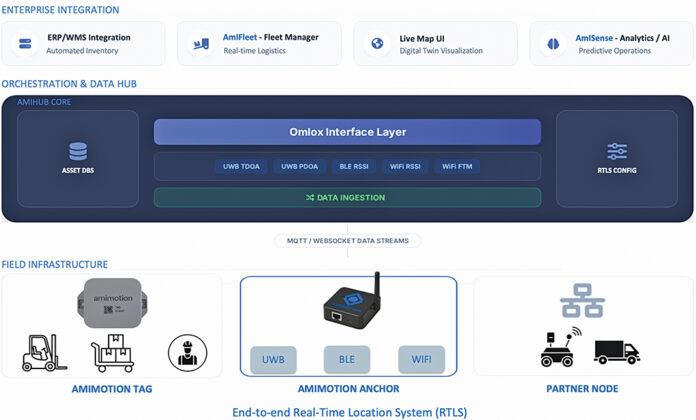Click the AmiFleet forklift icon
This screenshot has width=696, height=420.
201,44
